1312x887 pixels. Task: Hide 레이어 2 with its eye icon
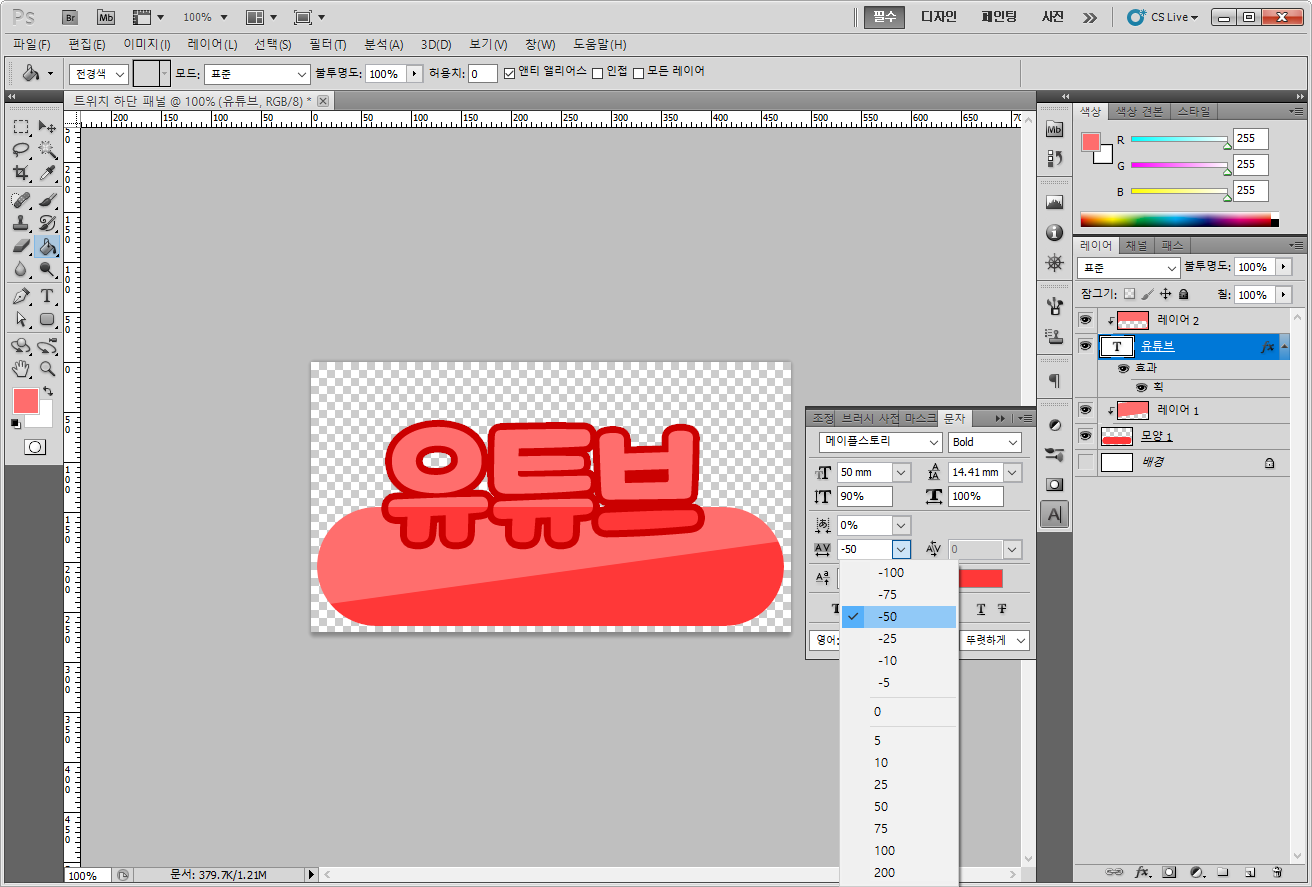(1085, 320)
